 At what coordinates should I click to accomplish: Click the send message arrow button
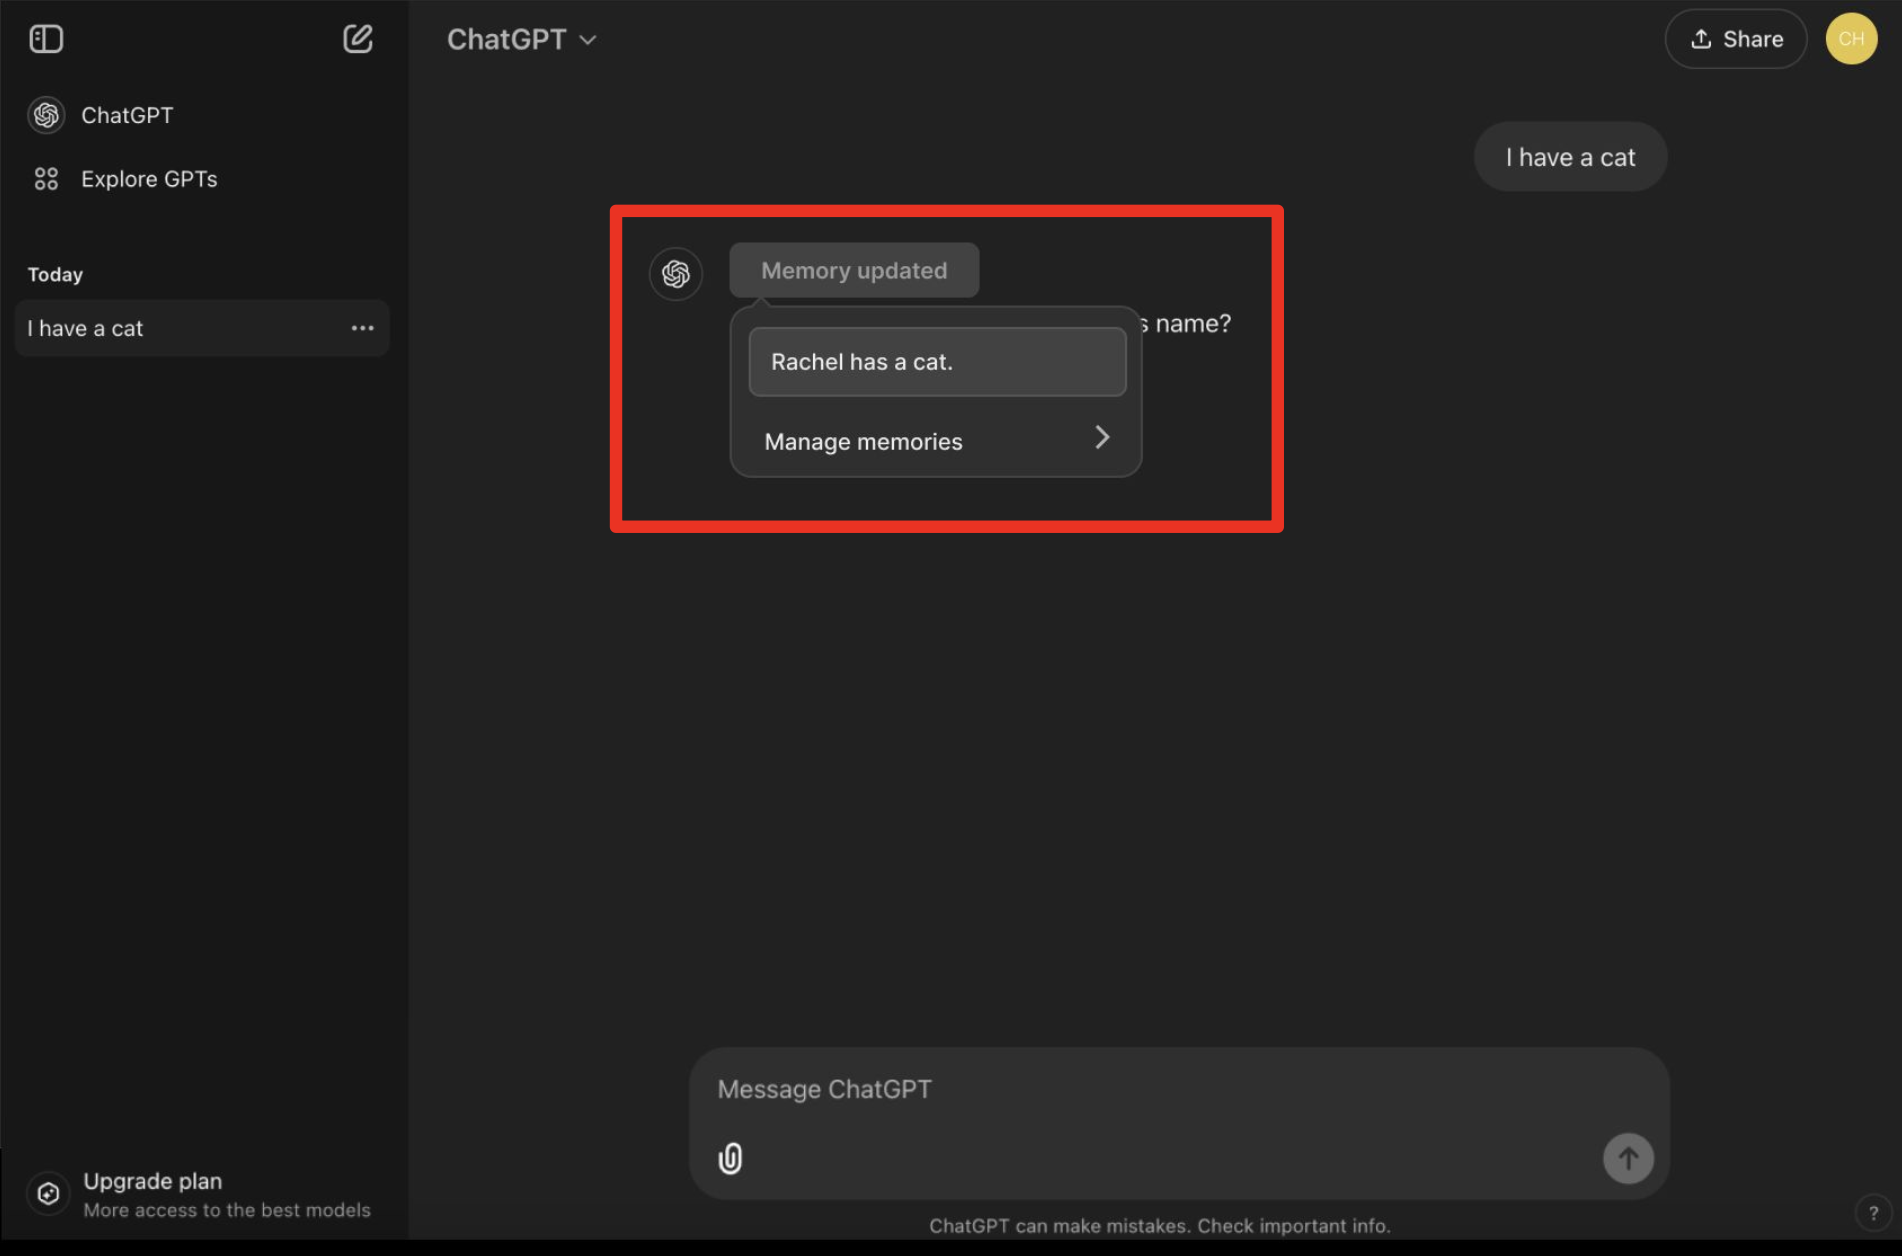[1628, 1158]
